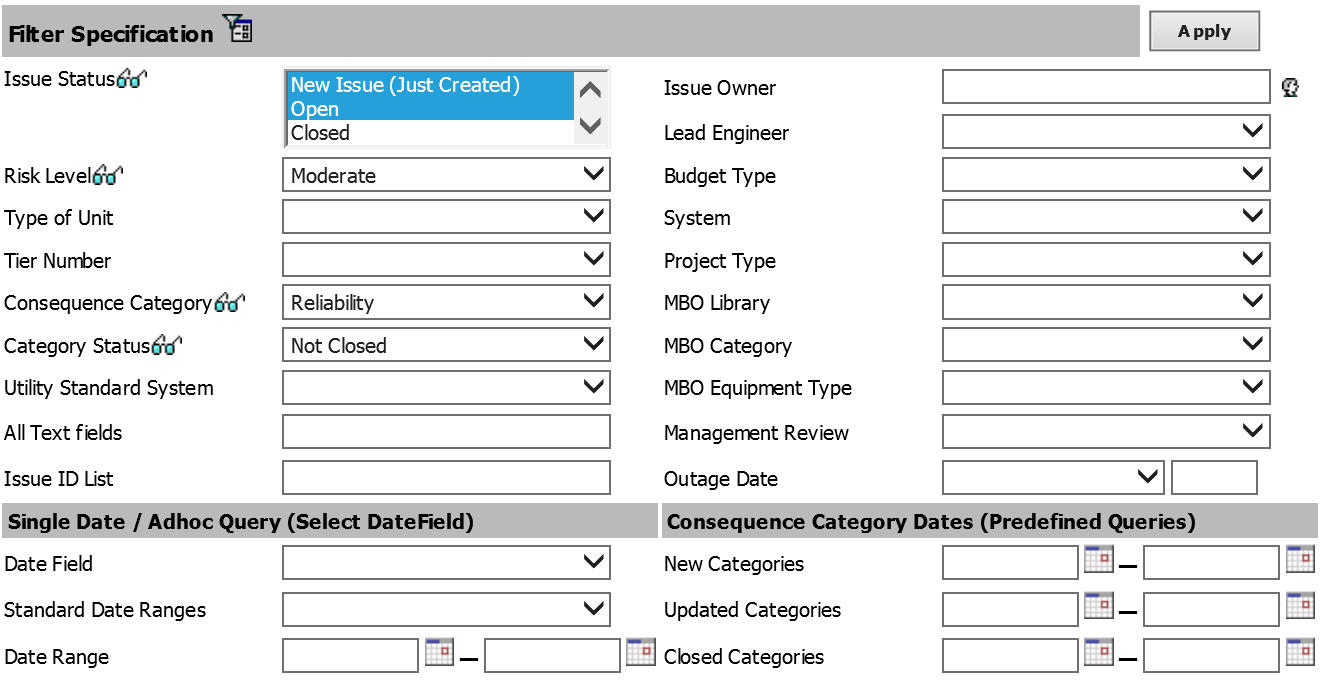Open the MBO Library dropdown

[1106, 302]
